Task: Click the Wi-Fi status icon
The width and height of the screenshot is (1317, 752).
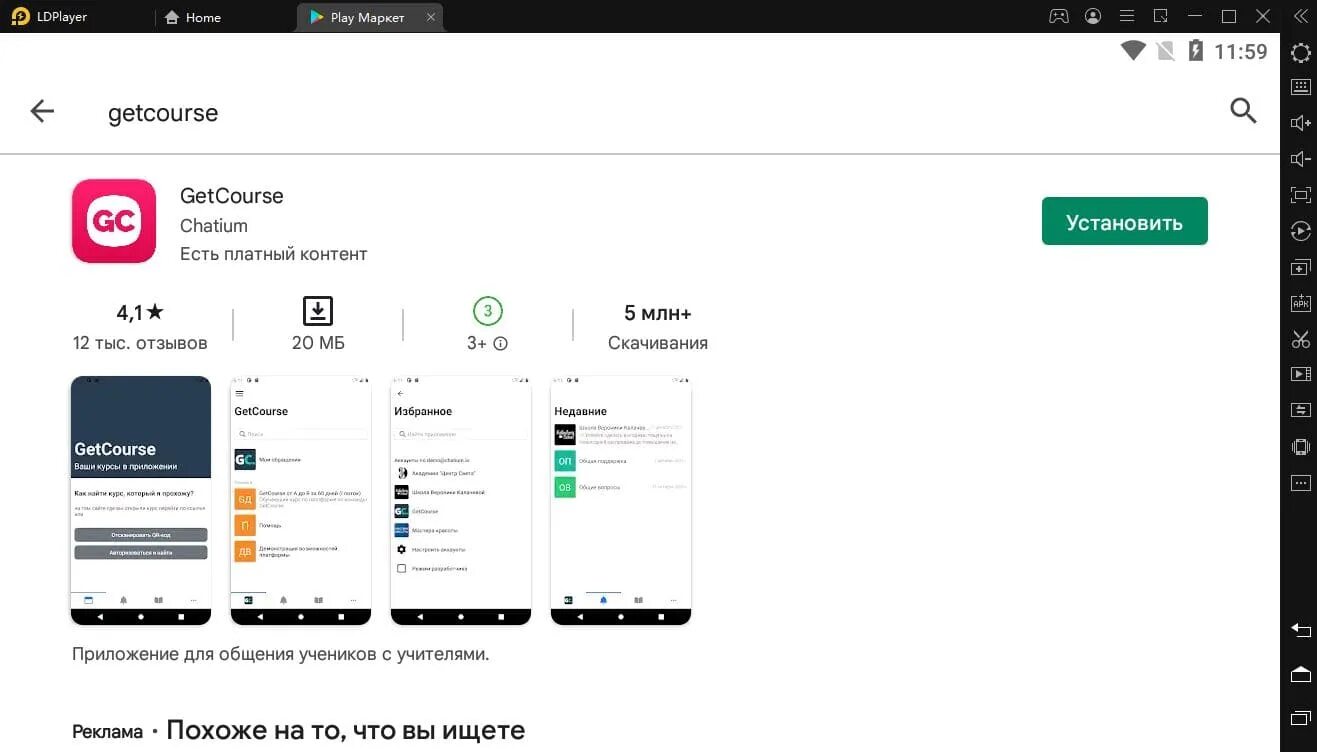Action: [1133, 50]
